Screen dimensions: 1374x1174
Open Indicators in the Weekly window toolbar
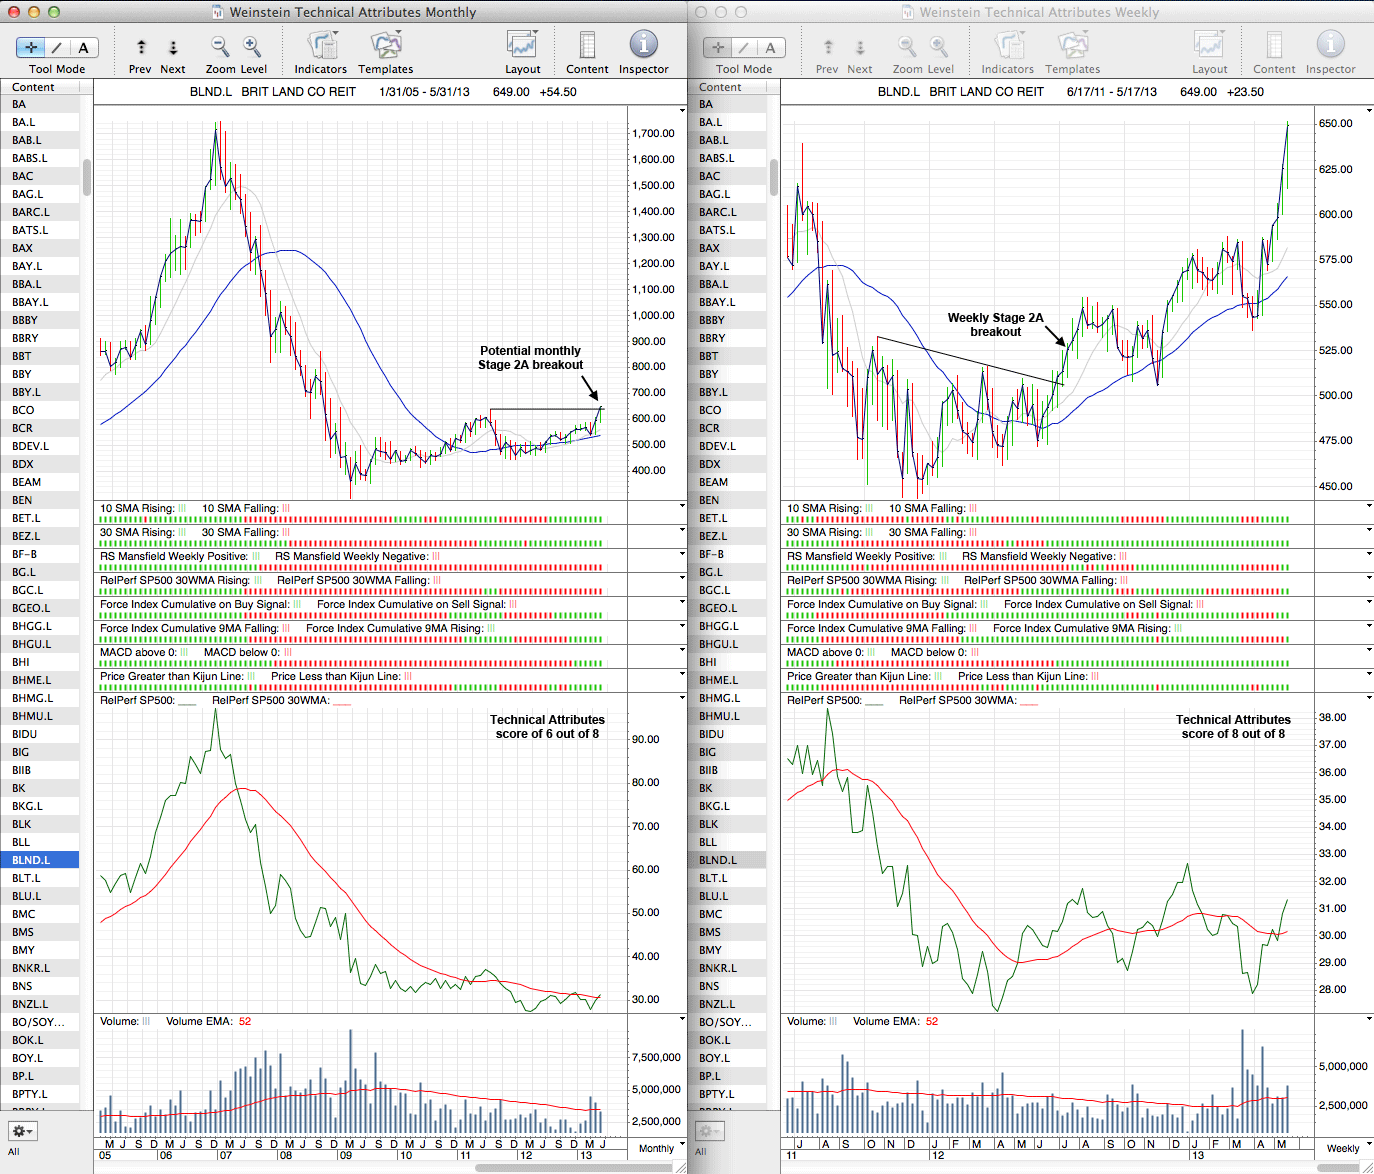pos(1009,45)
